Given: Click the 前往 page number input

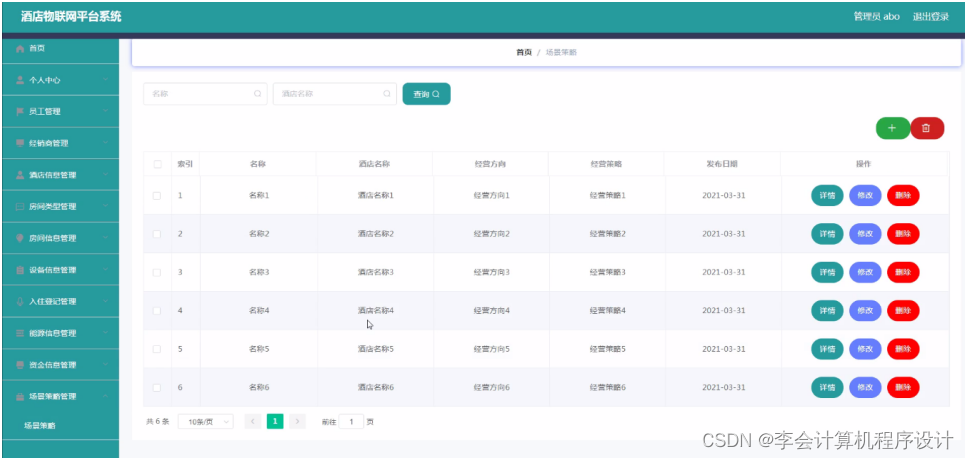Looking at the screenshot, I should 351,421.
